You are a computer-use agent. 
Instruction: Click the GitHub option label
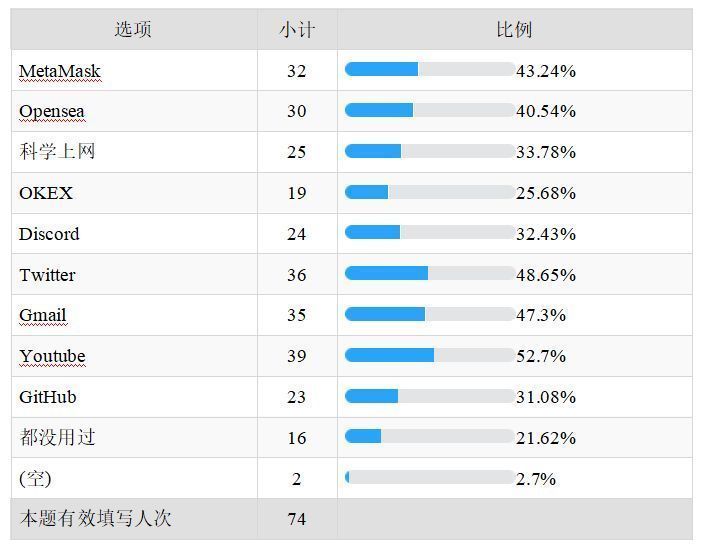point(48,397)
